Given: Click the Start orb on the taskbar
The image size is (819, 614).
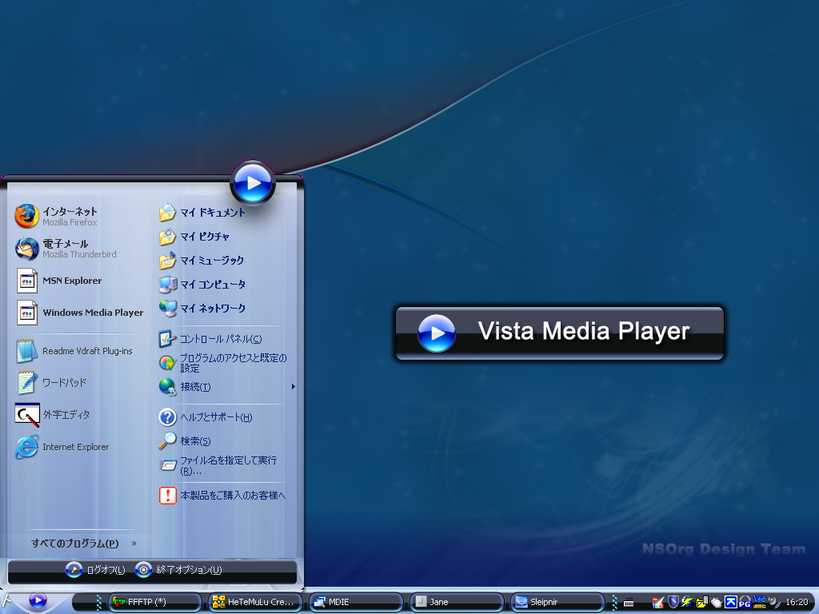Looking at the screenshot, I should (38, 600).
